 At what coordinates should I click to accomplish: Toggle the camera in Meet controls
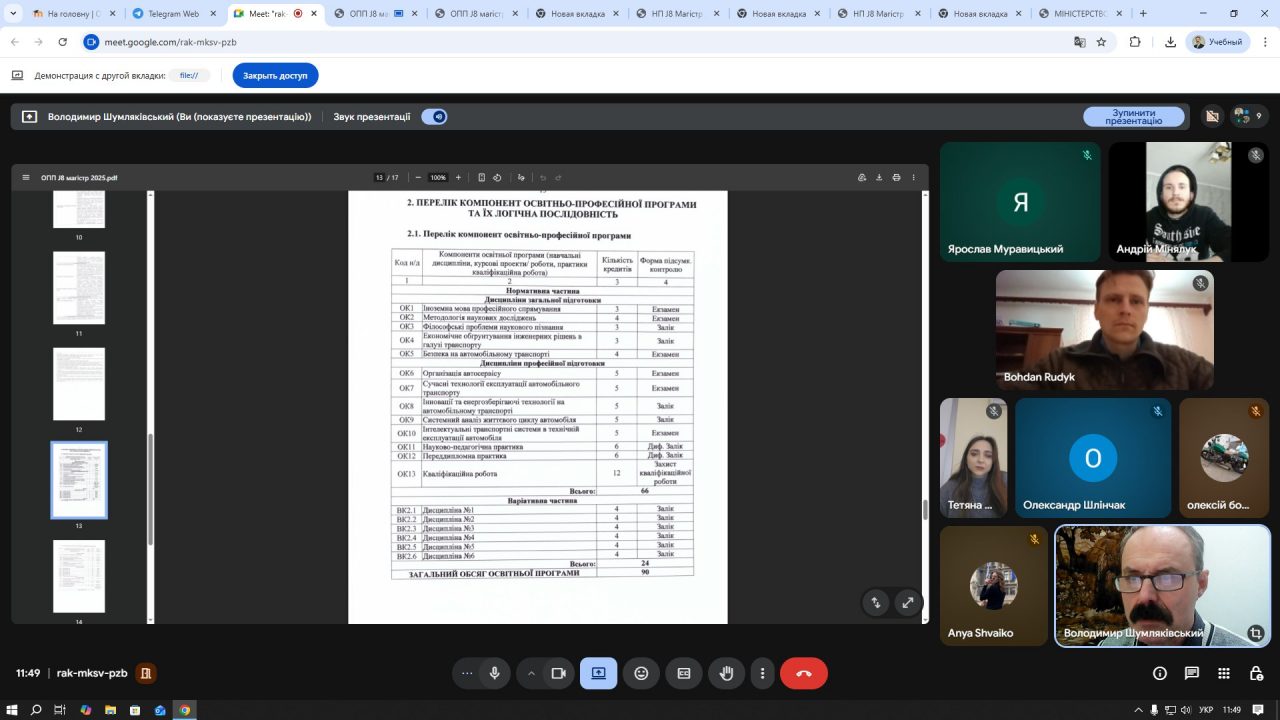(x=559, y=673)
